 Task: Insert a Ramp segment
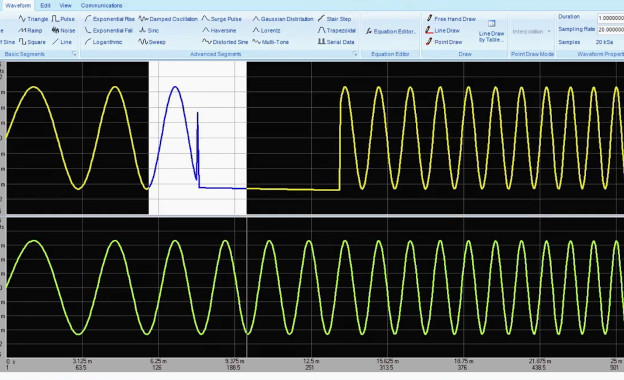coord(30,30)
